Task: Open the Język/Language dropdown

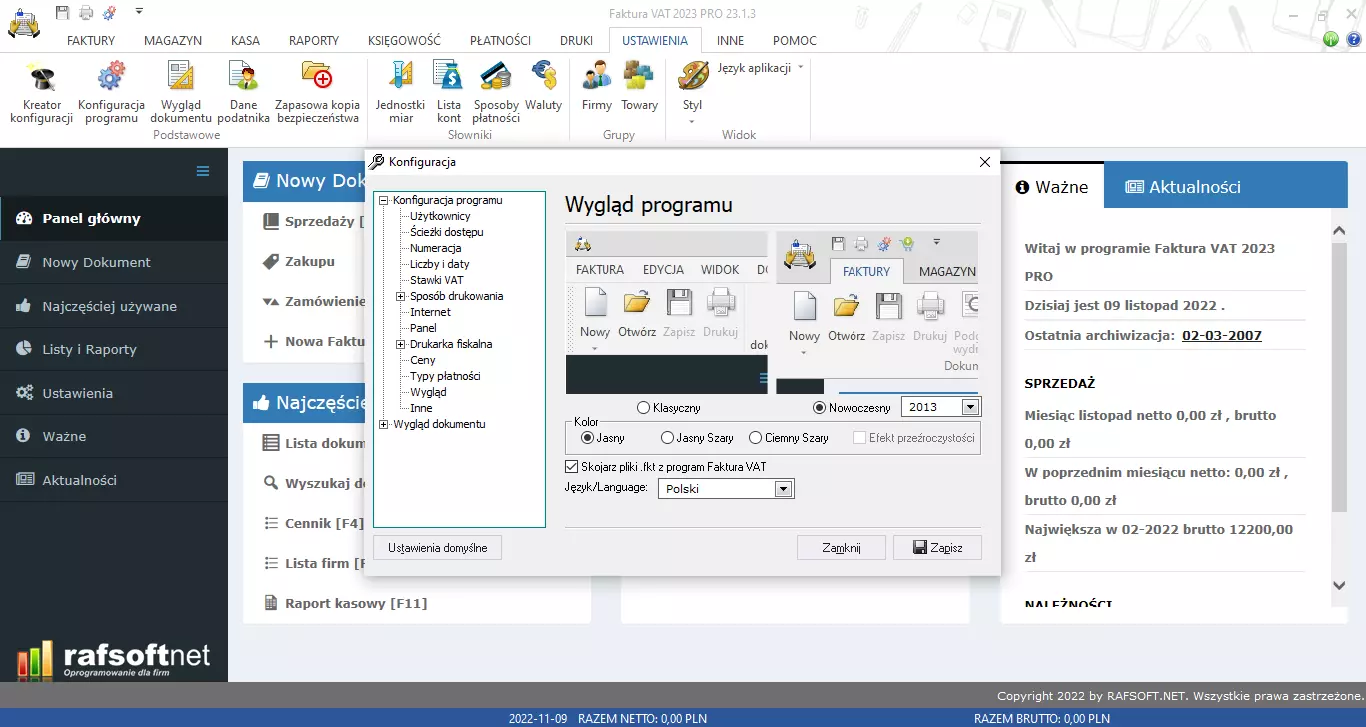Action: tap(786, 488)
